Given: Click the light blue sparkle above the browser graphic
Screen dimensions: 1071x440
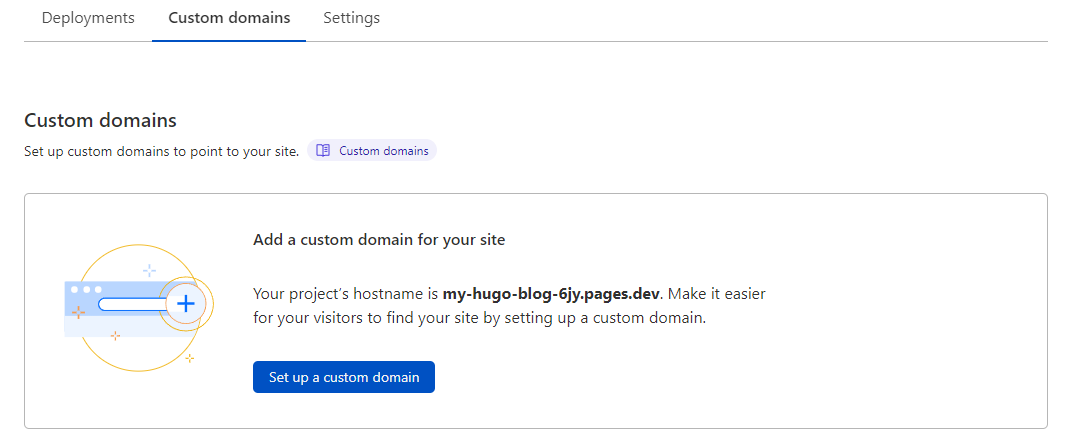Looking at the screenshot, I should (149, 270).
